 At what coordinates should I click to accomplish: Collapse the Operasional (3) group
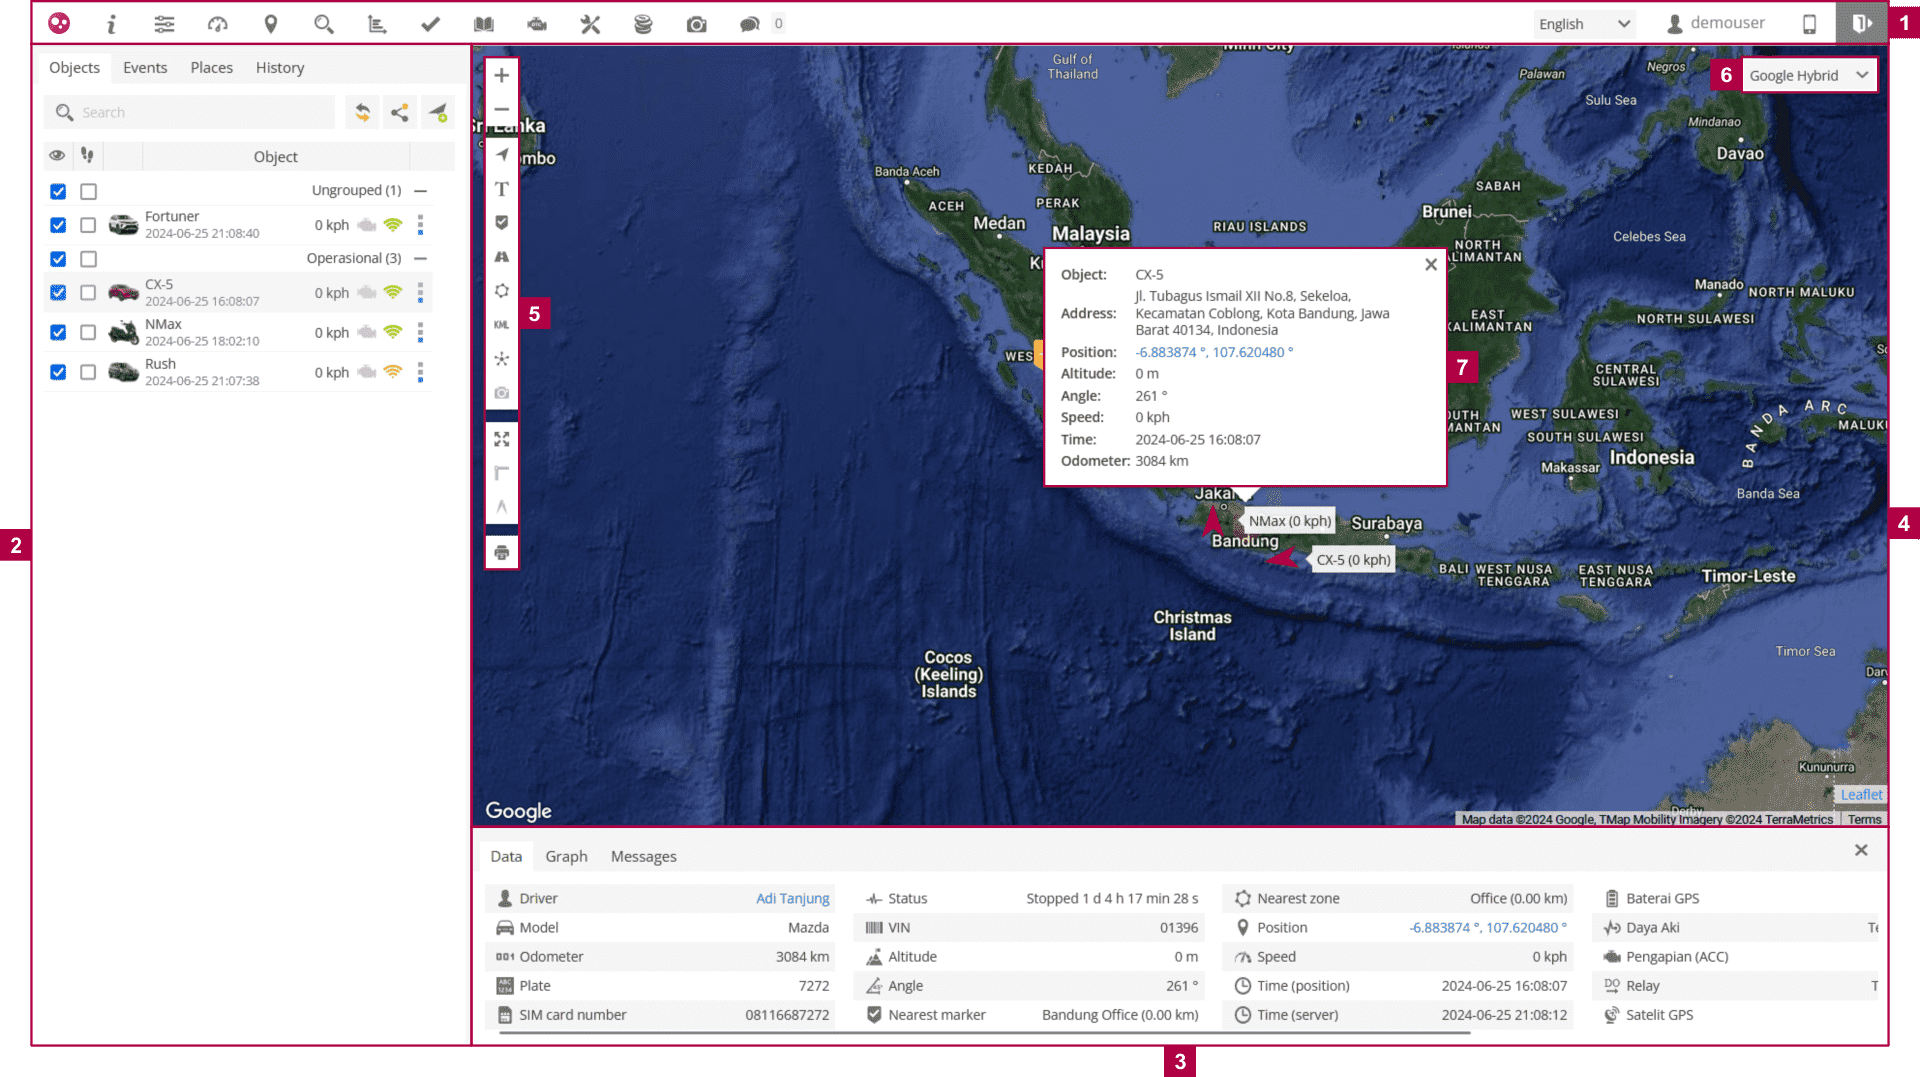(421, 259)
